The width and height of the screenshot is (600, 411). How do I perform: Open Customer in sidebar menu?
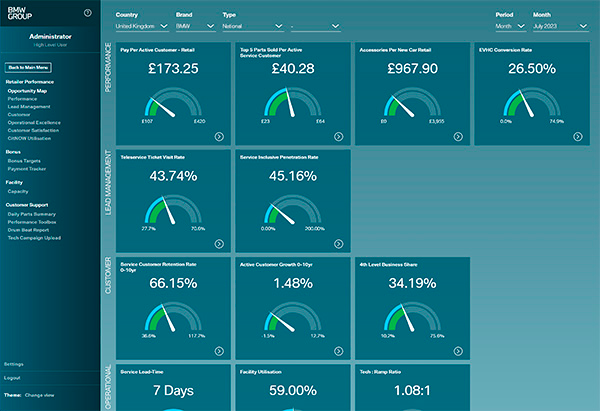point(19,114)
